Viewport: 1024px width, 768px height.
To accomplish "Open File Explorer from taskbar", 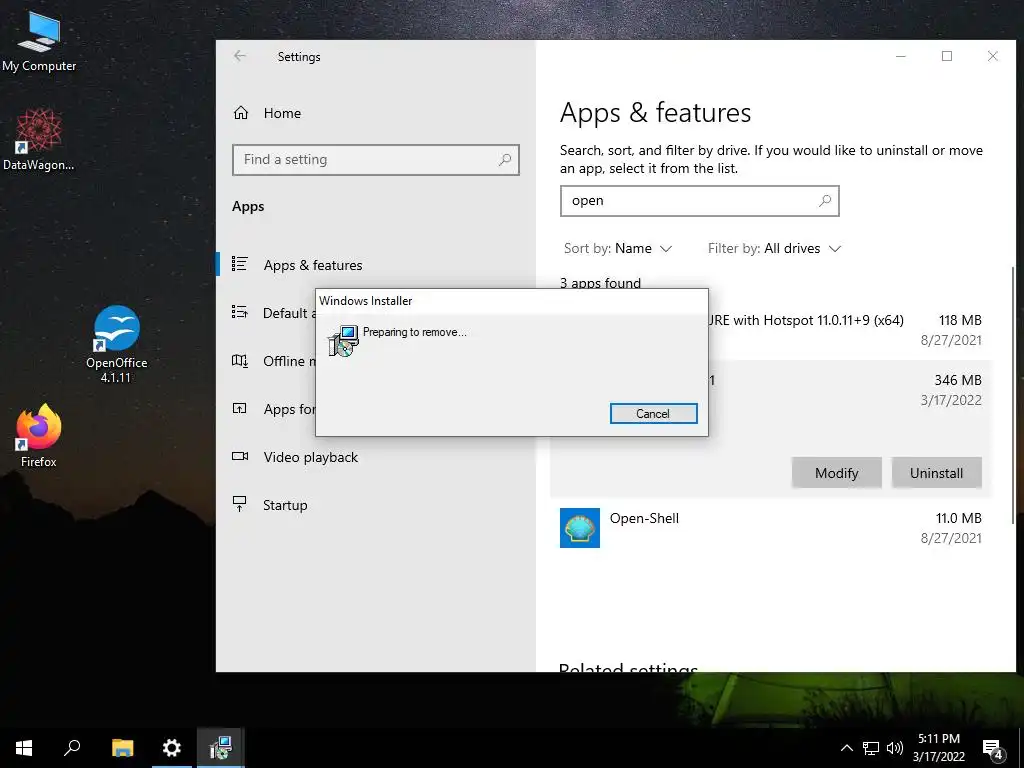I will [122, 748].
